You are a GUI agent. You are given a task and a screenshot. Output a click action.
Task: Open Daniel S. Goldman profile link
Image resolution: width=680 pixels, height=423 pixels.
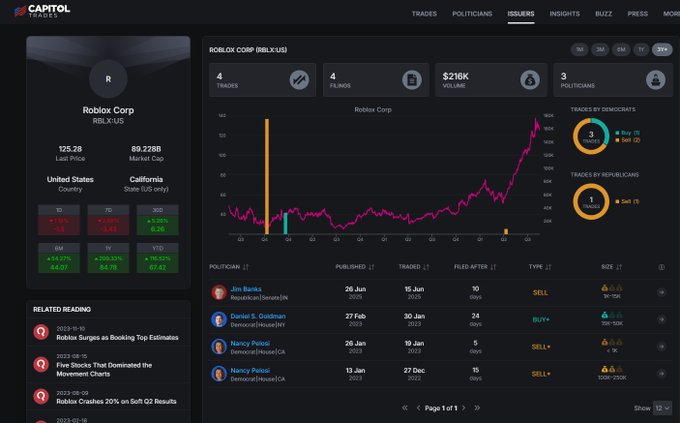coord(258,316)
